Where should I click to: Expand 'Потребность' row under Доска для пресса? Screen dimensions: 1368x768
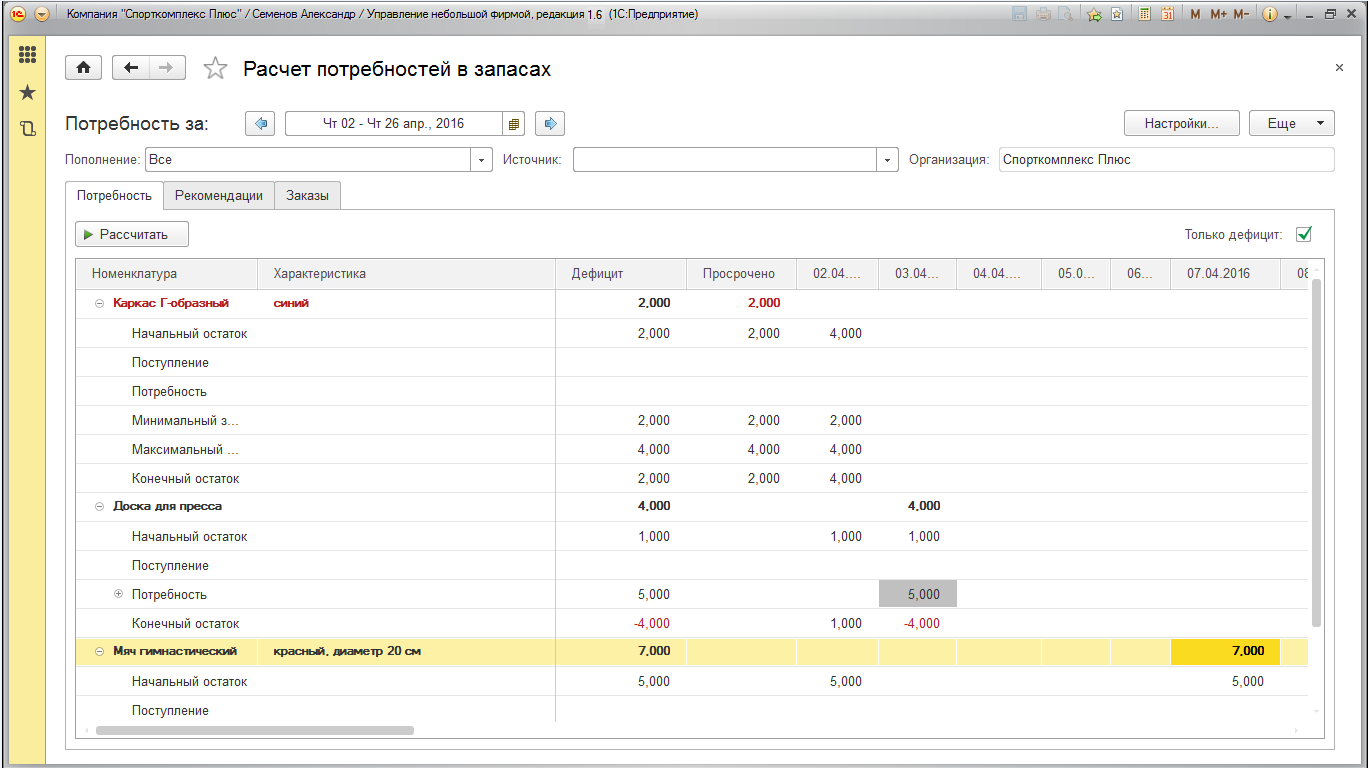(118, 594)
